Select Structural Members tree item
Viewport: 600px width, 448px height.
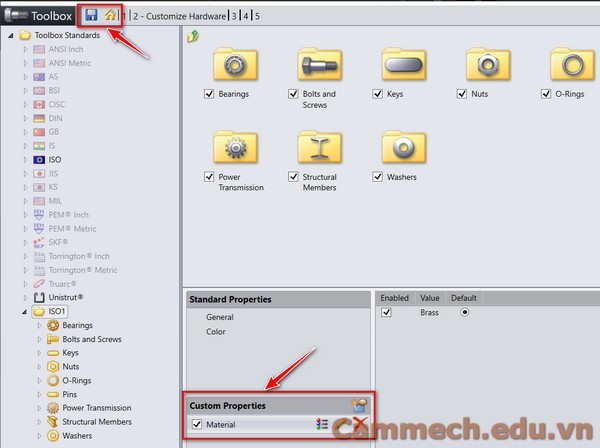coord(97,422)
